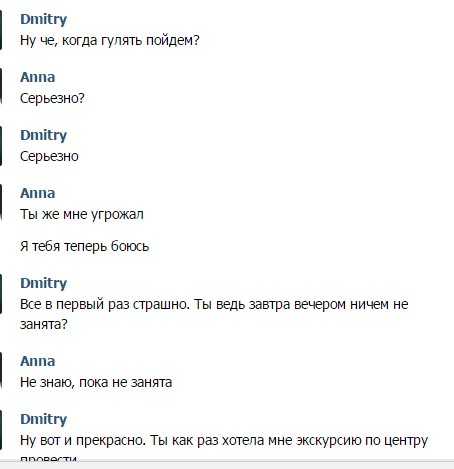Click Dmitry's name above the "Серьезно" reply
This screenshot has height=469, width=454.
click(x=43, y=135)
